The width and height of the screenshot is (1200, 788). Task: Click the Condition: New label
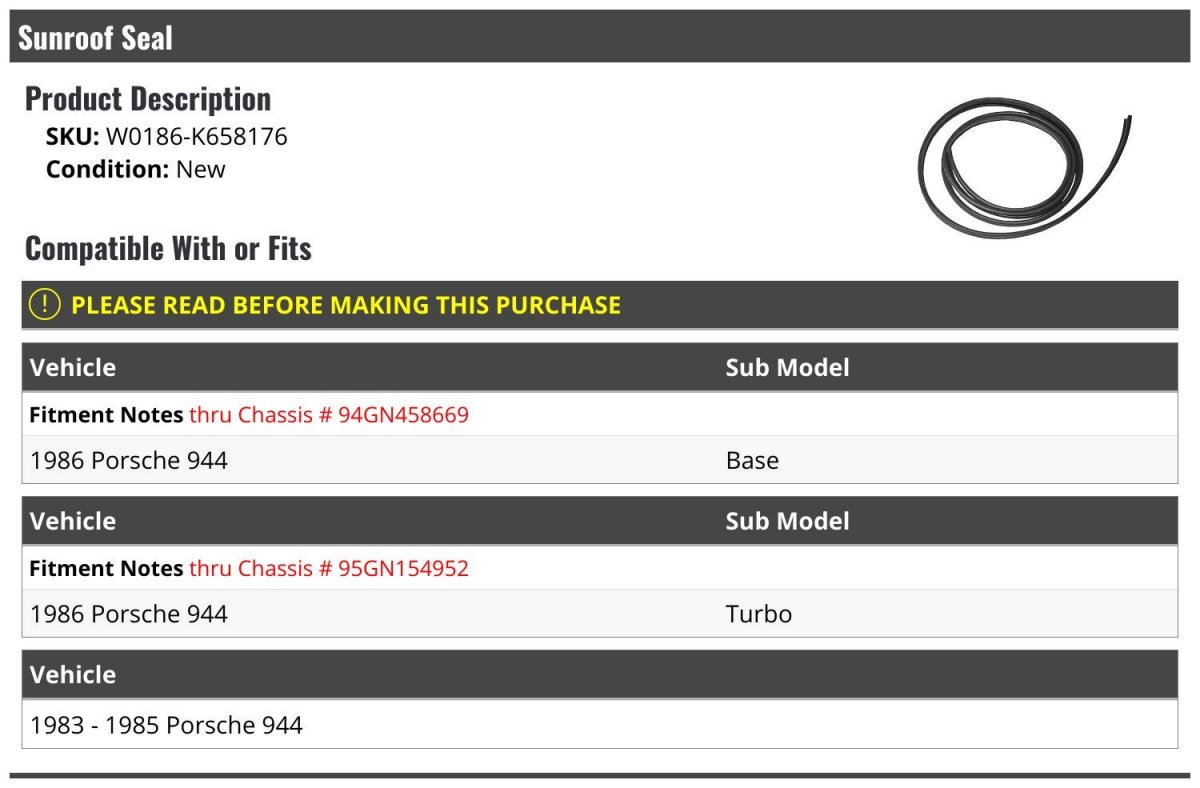pos(136,169)
